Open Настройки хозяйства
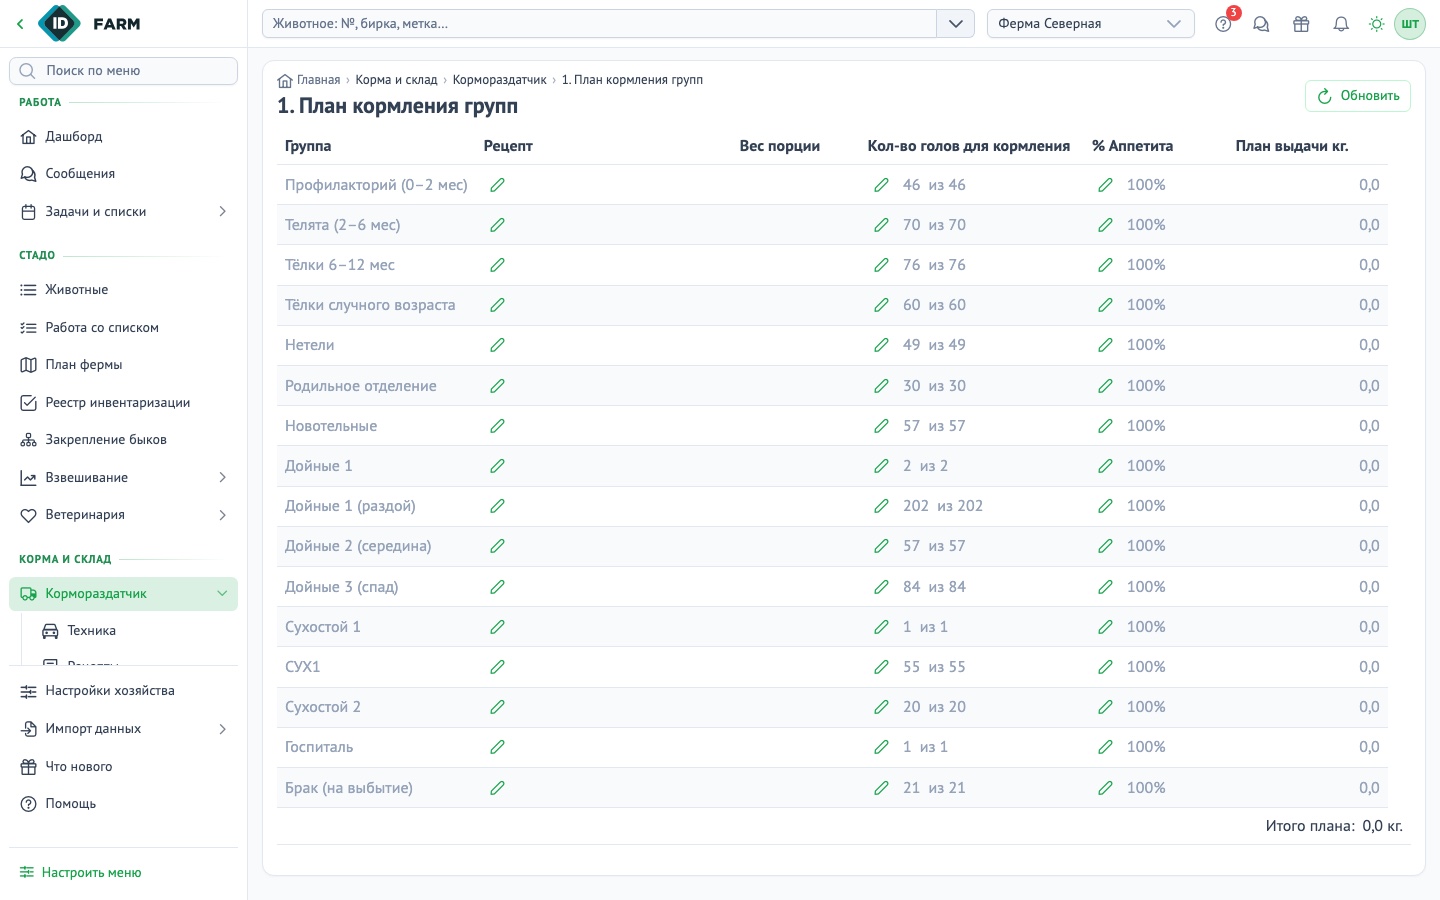This screenshot has width=1440, height=900. (123, 691)
